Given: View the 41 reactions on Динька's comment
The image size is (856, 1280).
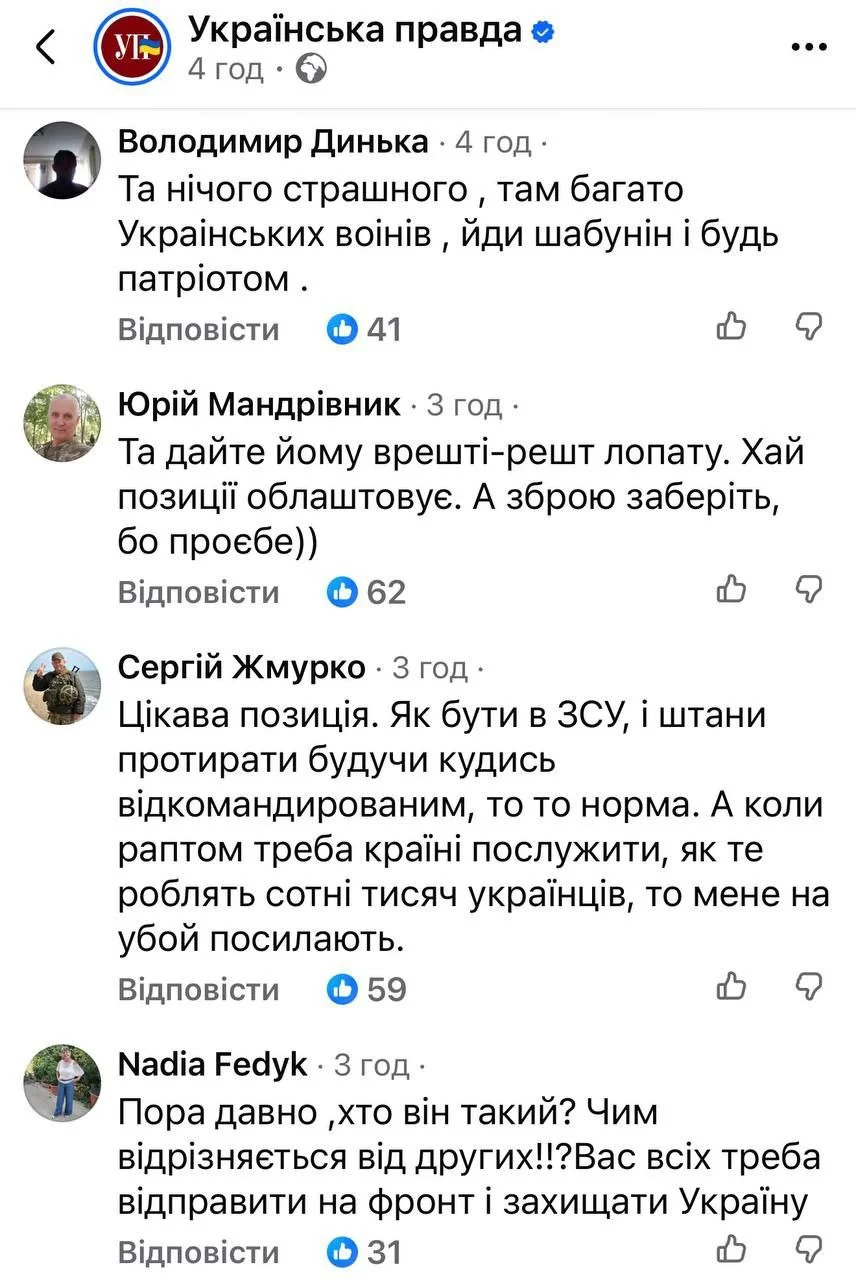Looking at the screenshot, I should (365, 329).
